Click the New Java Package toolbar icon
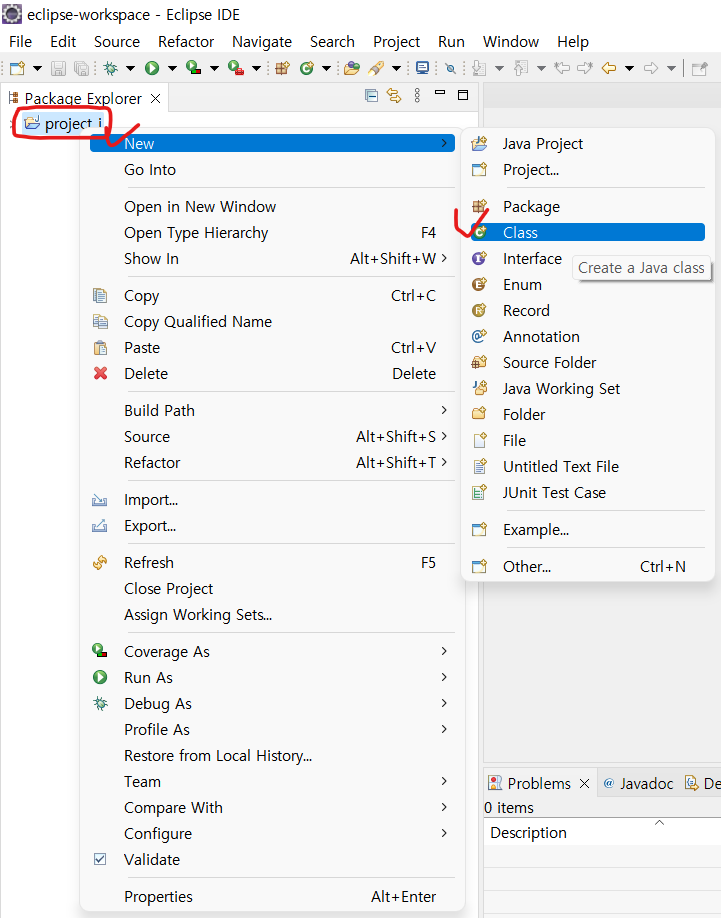 pyautogui.click(x=283, y=68)
